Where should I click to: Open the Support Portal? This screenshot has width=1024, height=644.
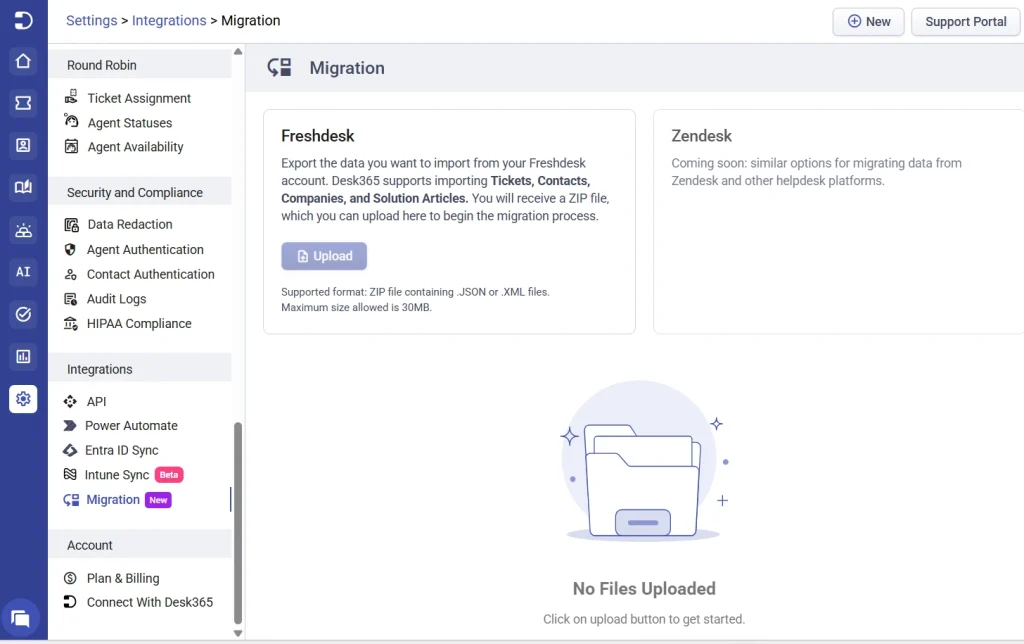point(965,22)
